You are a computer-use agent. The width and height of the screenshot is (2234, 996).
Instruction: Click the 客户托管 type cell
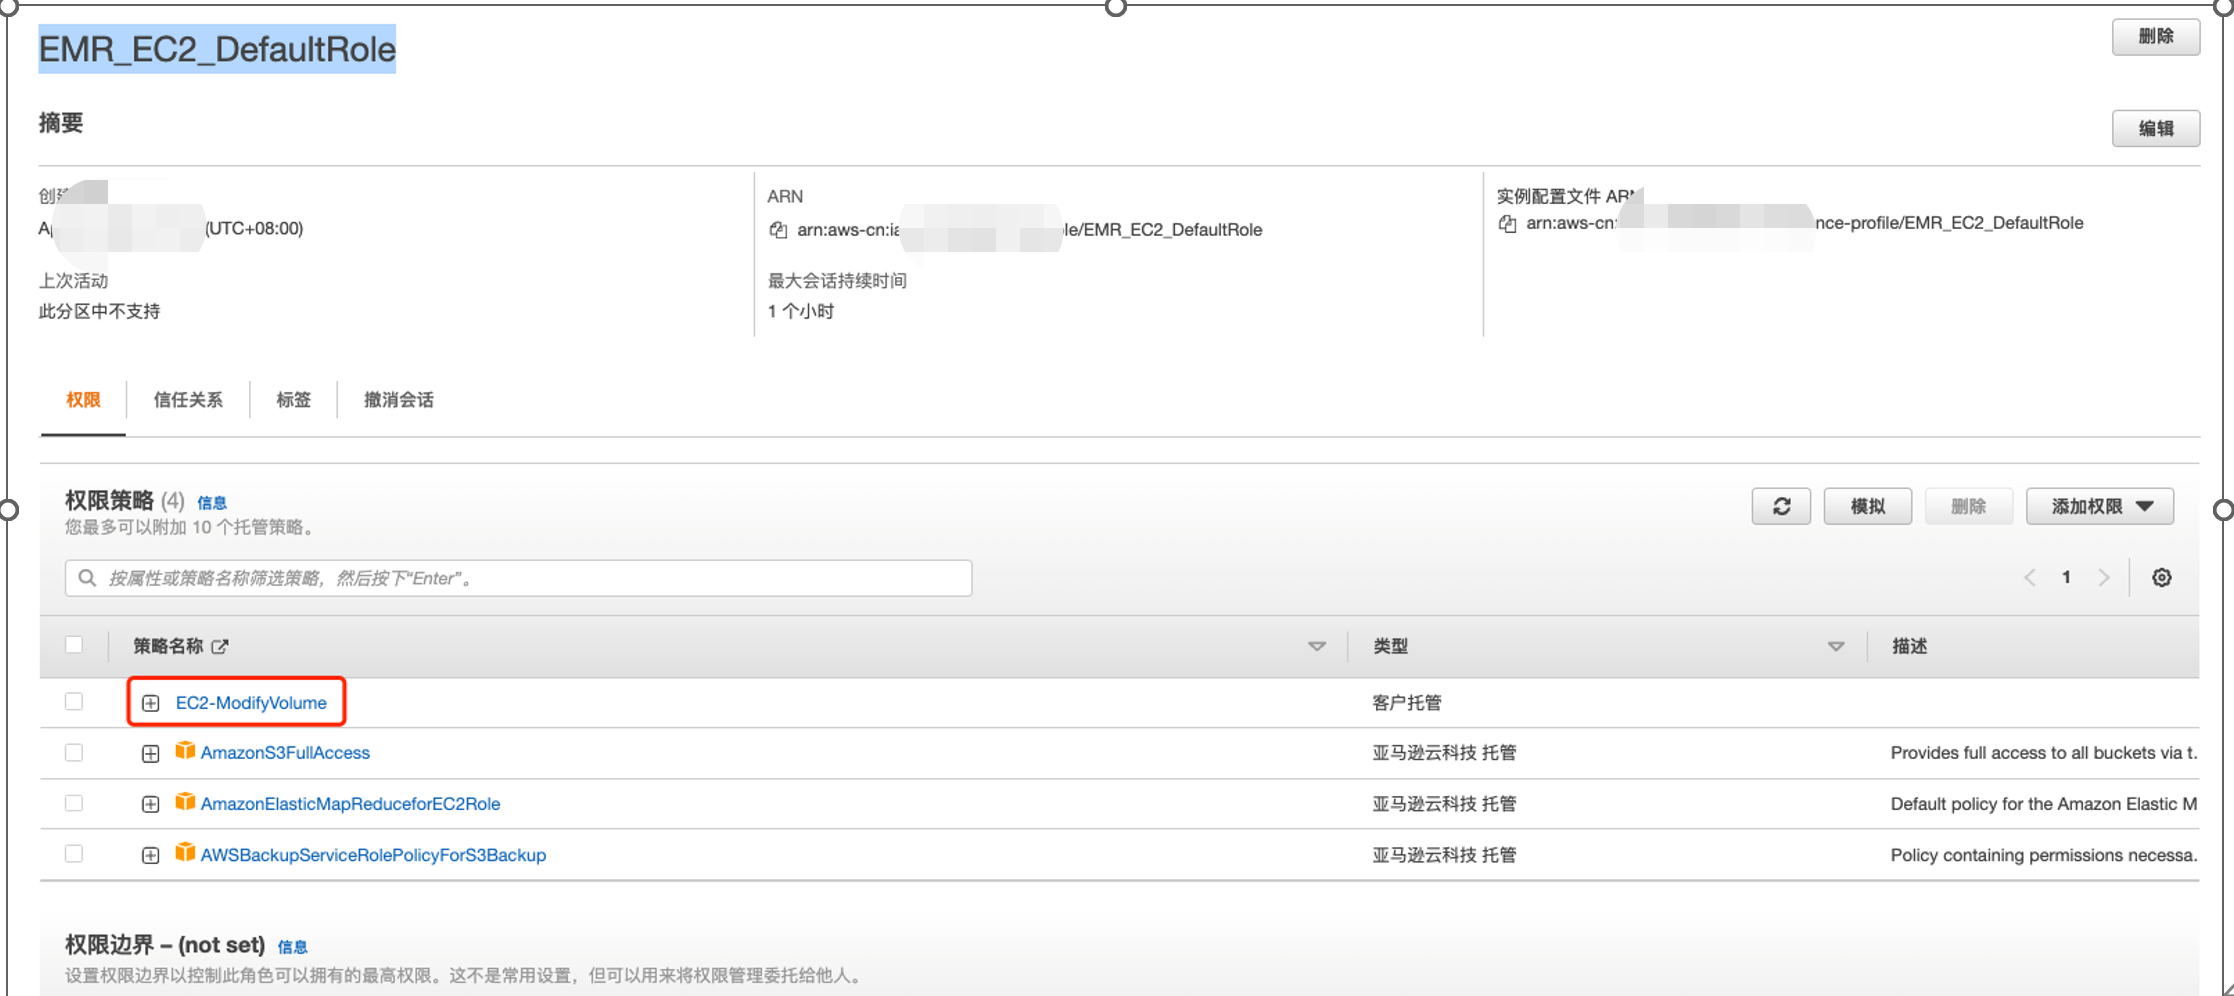(1407, 703)
